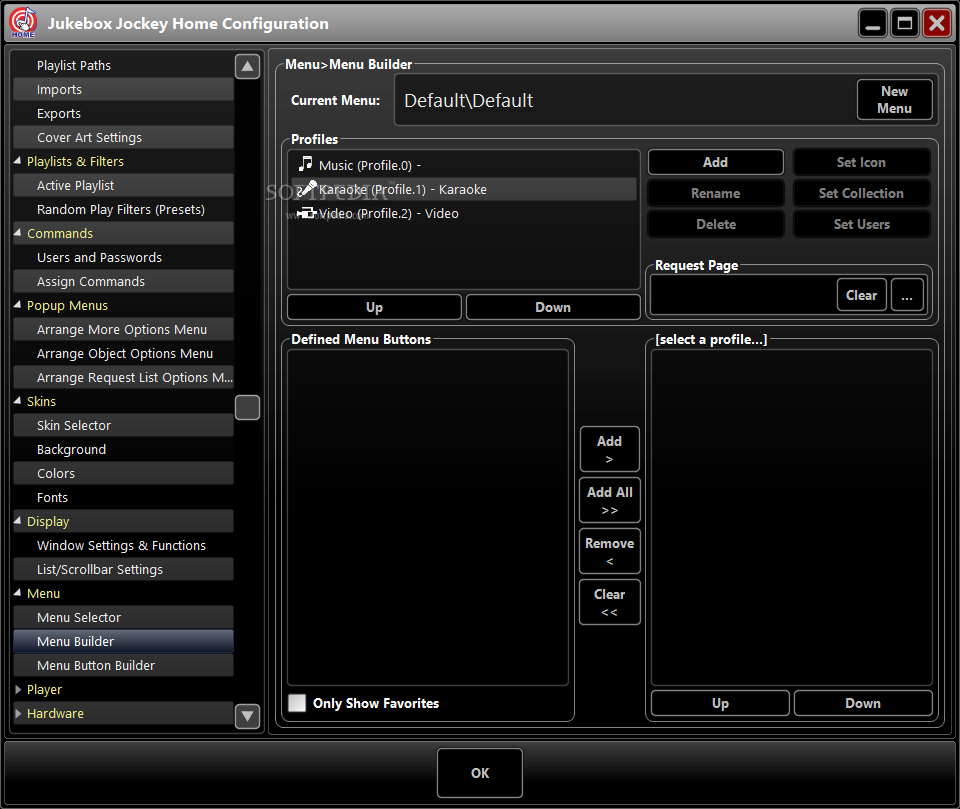
Task: Select Active Playlist in sidebar
Action: [123, 185]
